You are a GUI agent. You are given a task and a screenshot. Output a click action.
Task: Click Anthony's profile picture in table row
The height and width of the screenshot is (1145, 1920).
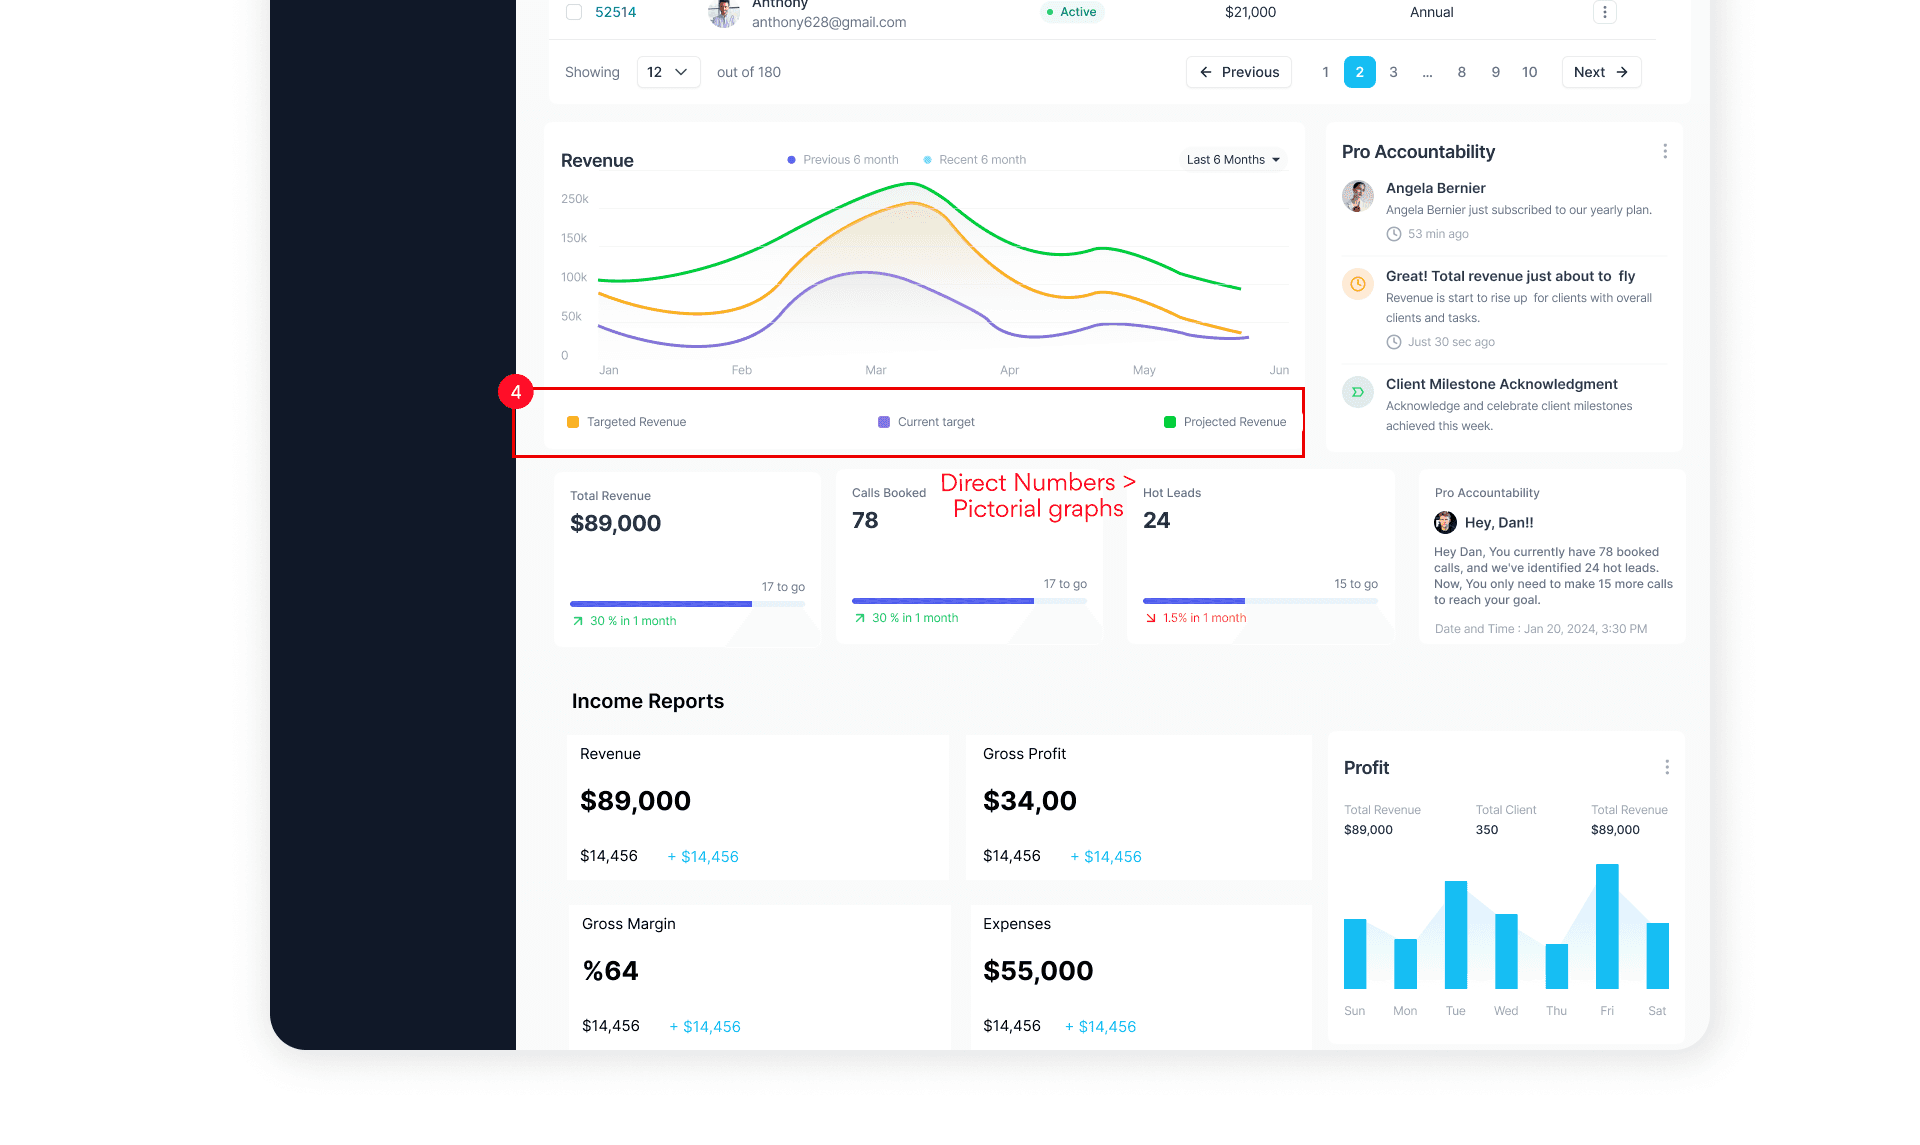(723, 13)
